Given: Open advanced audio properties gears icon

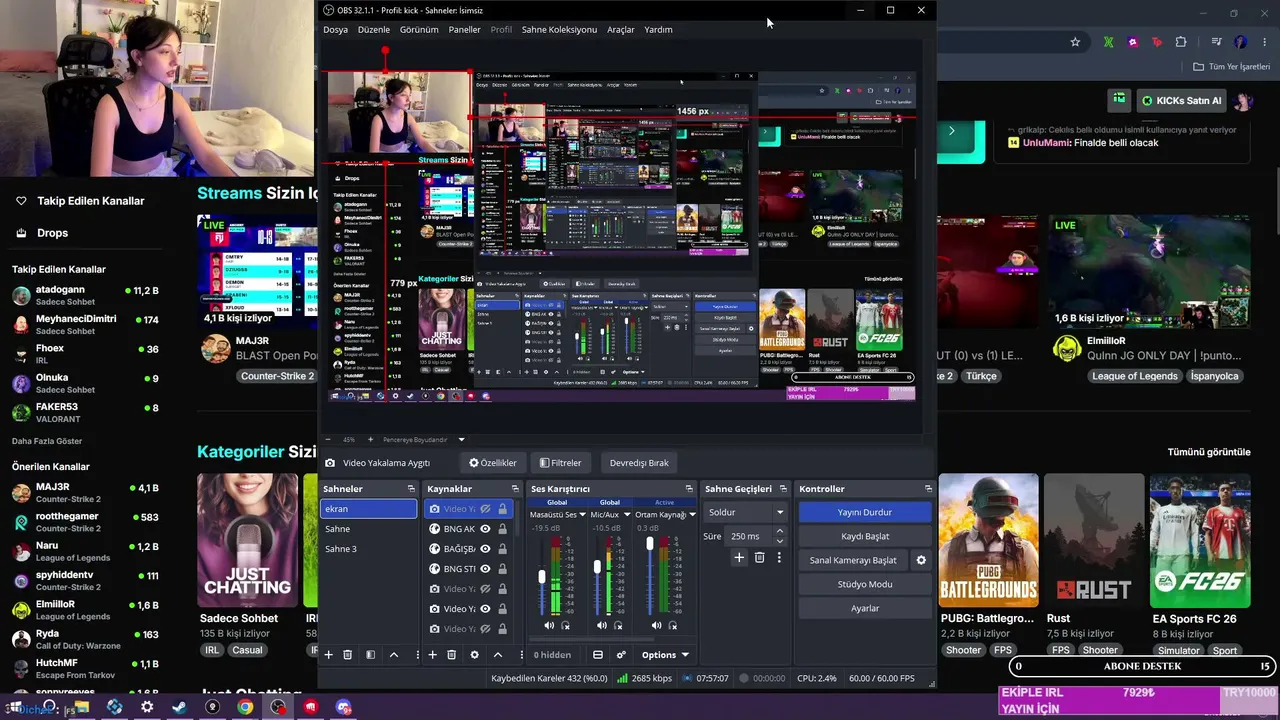Looking at the screenshot, I should tap(621, 655).
